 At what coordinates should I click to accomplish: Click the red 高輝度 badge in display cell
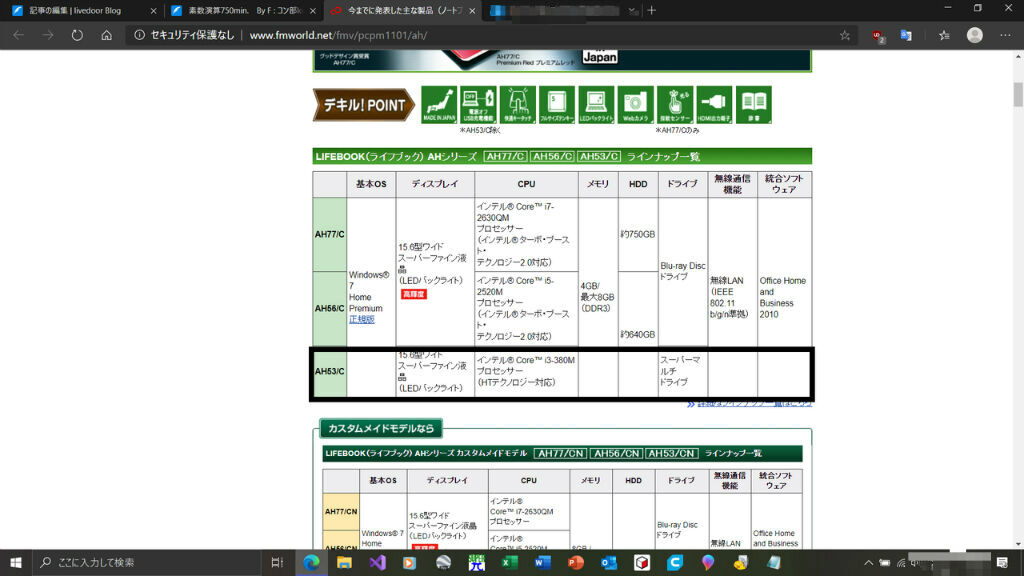tap(413, 295)
